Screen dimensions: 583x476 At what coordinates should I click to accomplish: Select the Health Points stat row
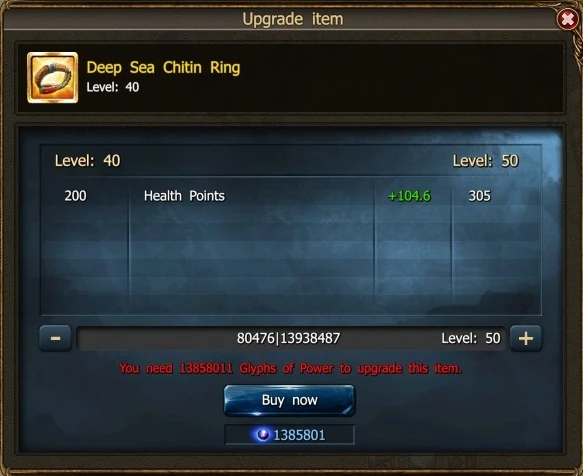coord(291,196)
